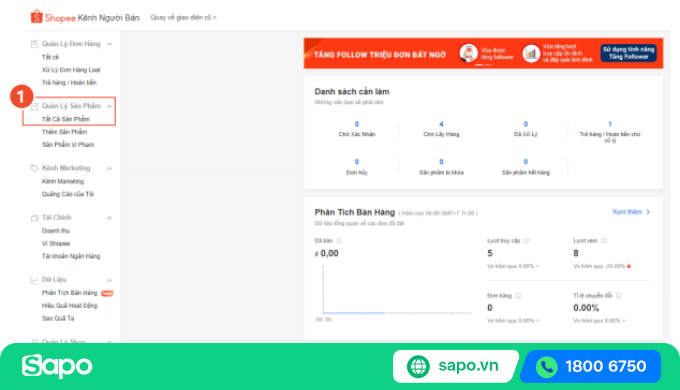
Task: Open the Kênh Marketing submenu item
Action: click(x=63, y=181)
